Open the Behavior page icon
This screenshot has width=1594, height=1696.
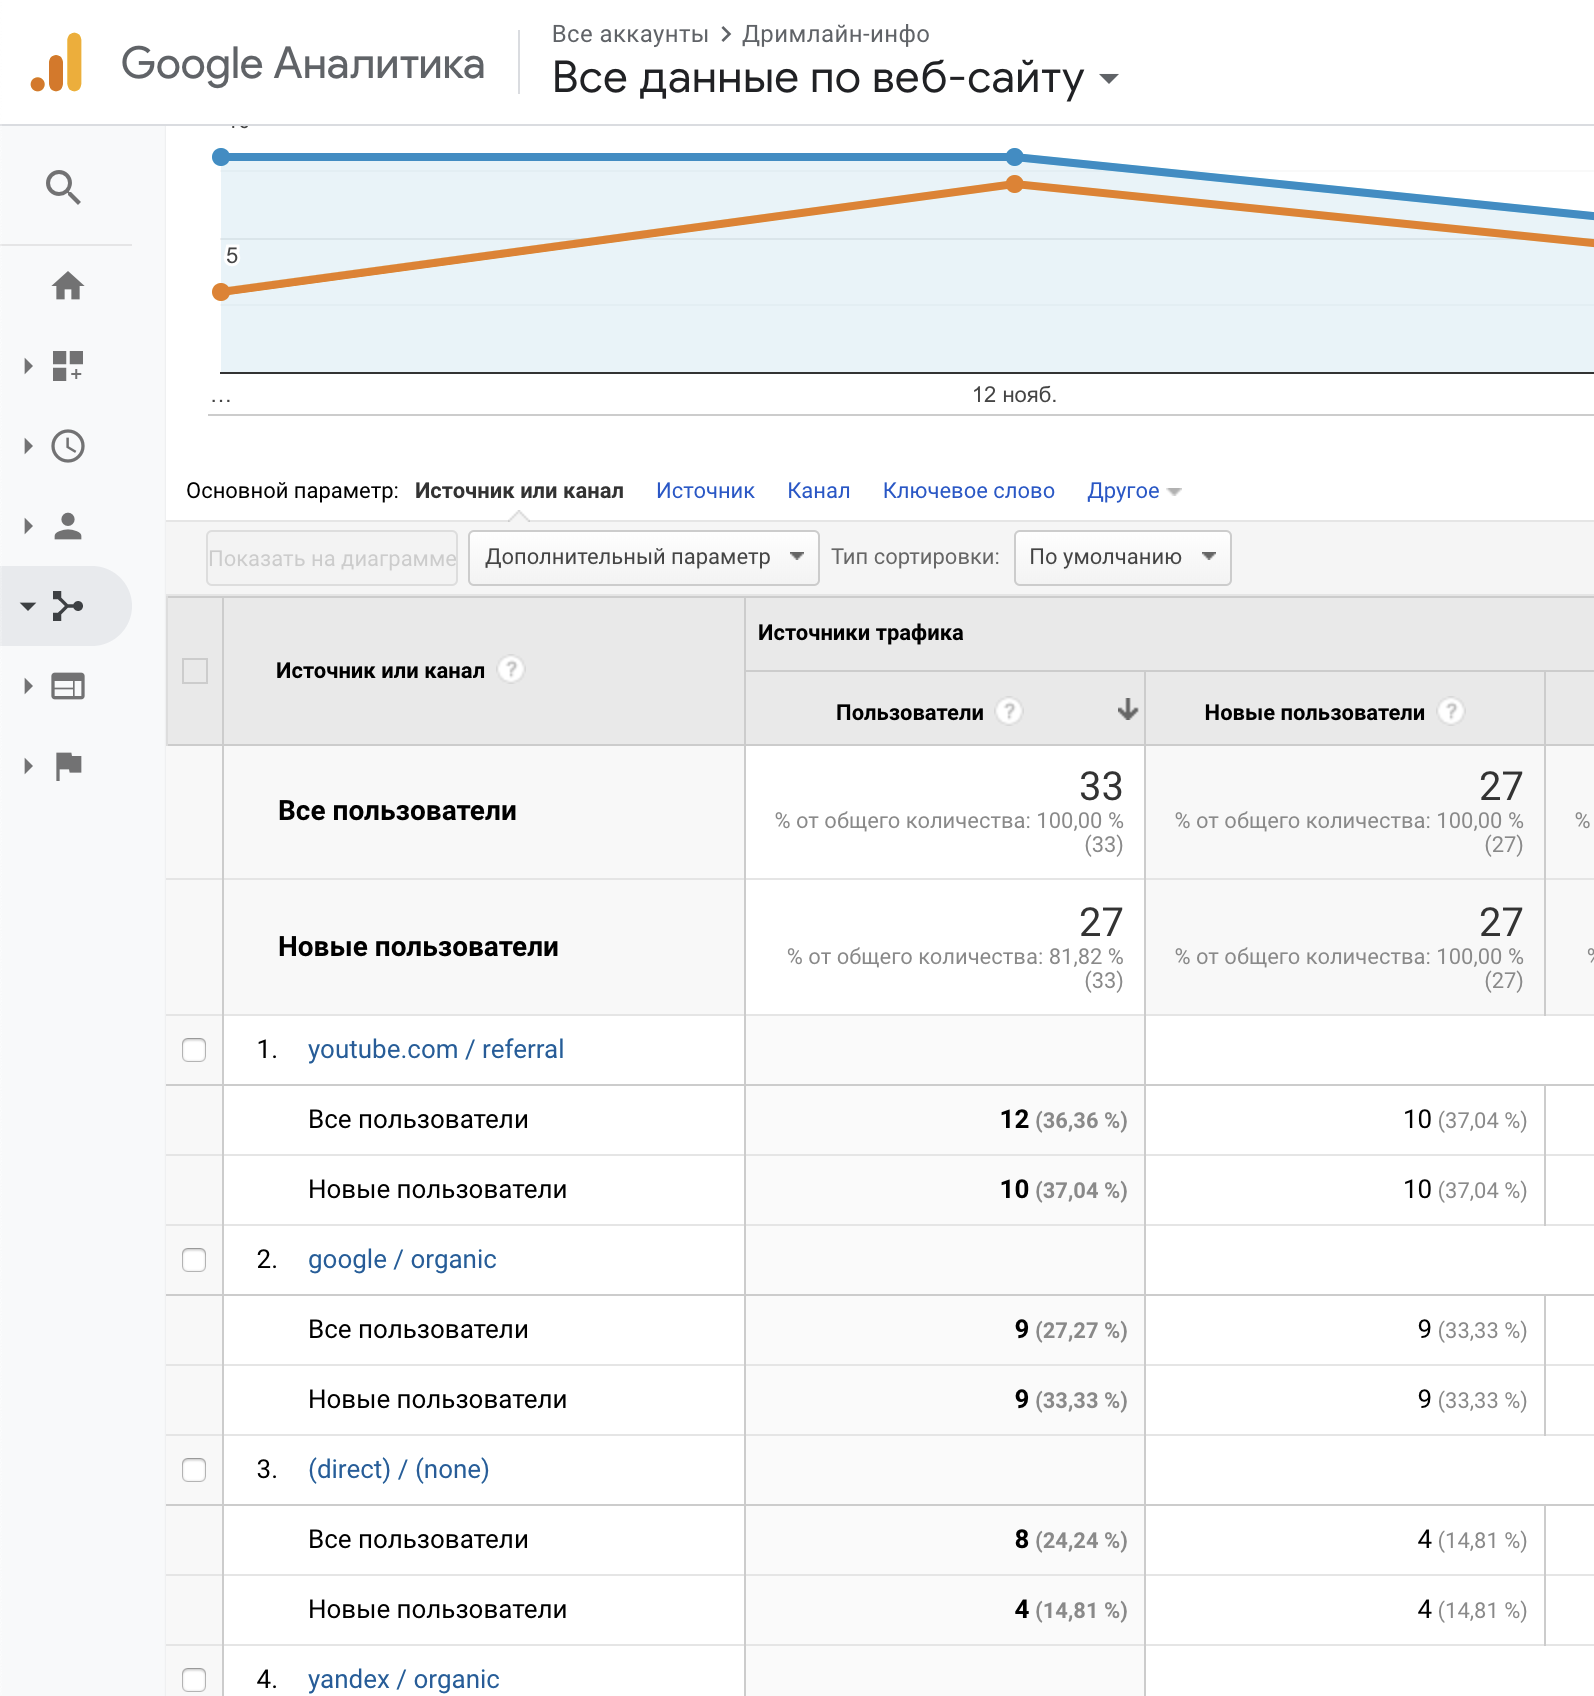(67, 686)
